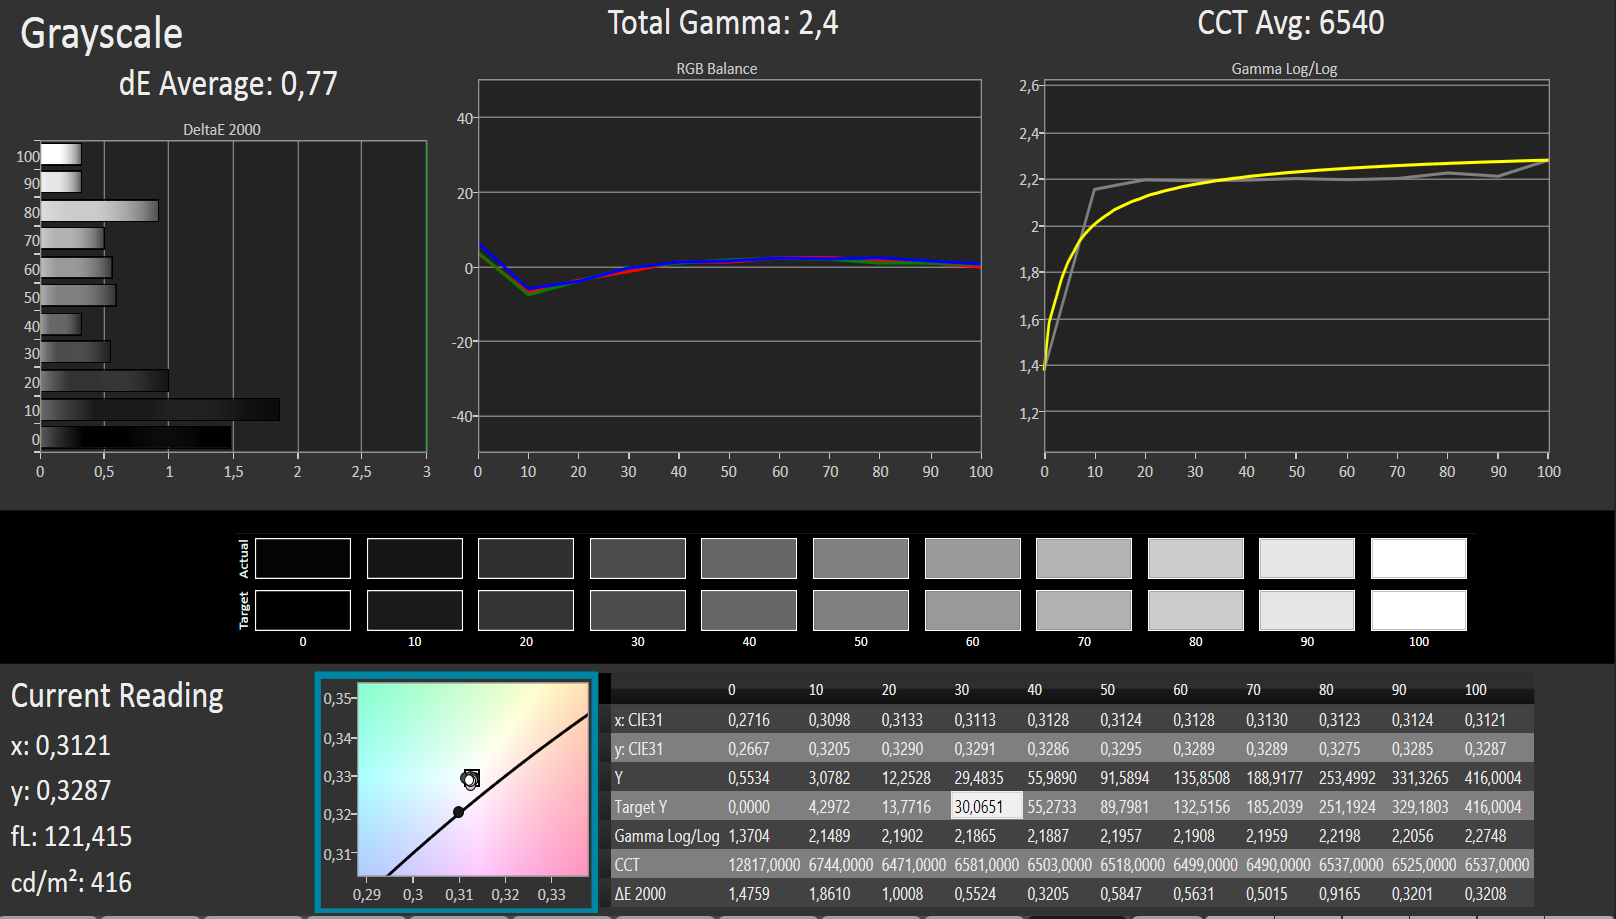Click the Actual white swatch at 100
1616x919 pixels.
1419,558
